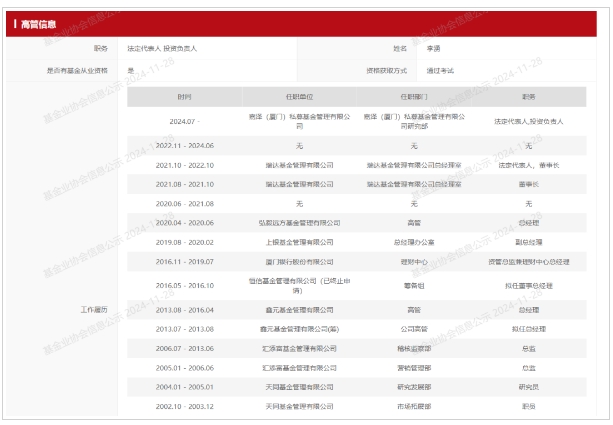Click the 公司高管 department cell
The width and height of the screenshot is (613, 425).
(414, 329)
